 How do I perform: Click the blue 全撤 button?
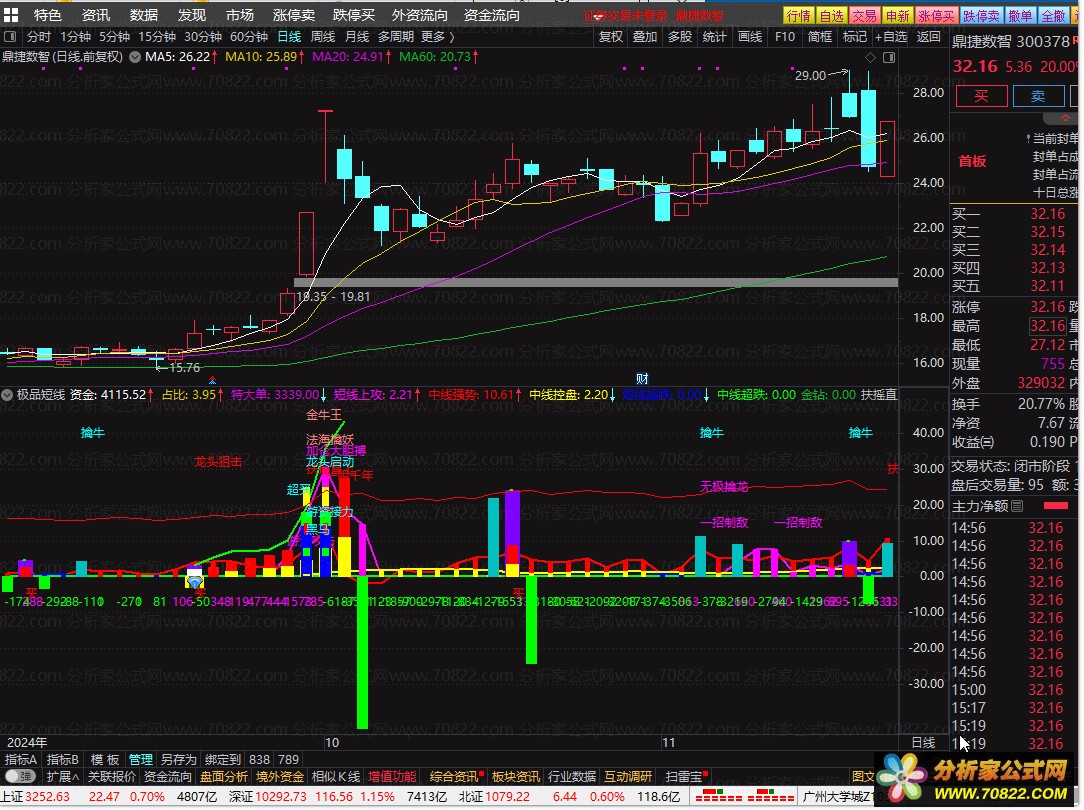click(1054, 15)
